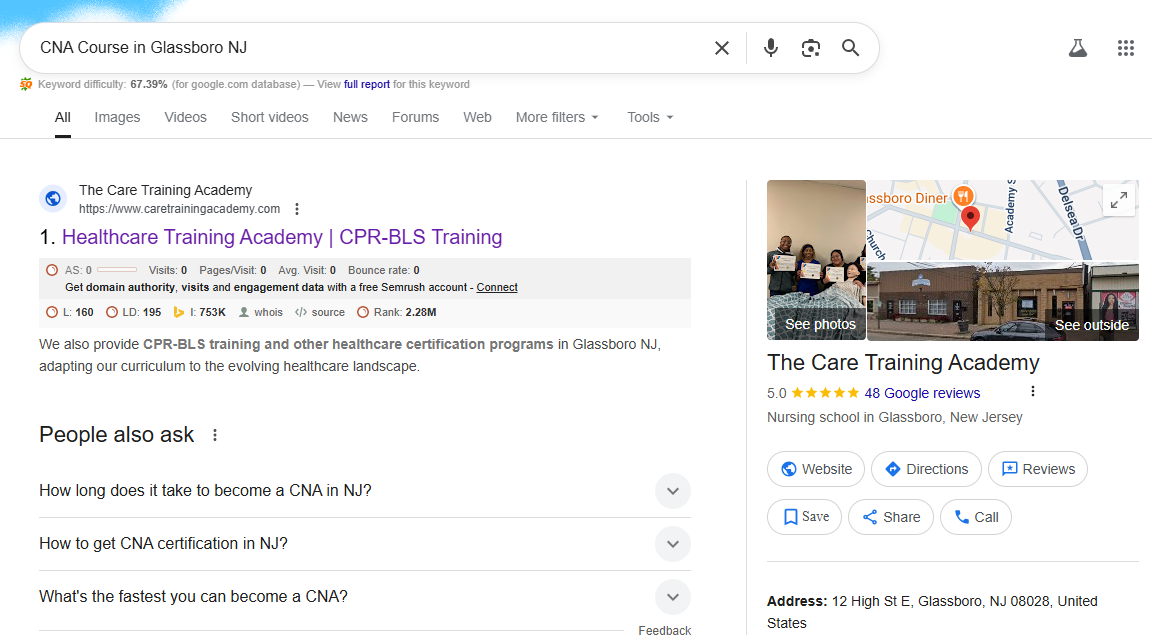This screenshot has height=635, width=1152.
Task: Open the 48 Google reviews link
Action: click(x=922, y=393)
